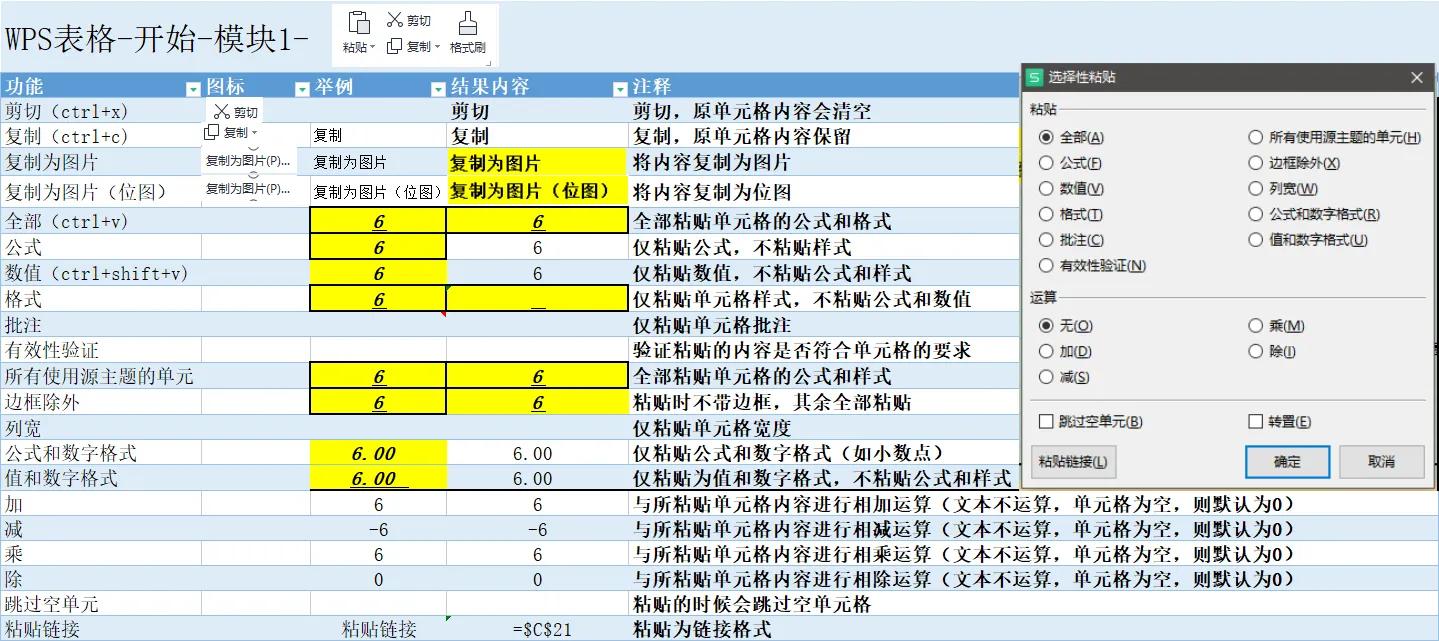This screenshot has height=641, width=1439.
Task: Click the yellow 复制为图片（位图） result cell
Action: pyautogui.click(x=538, y=191)
